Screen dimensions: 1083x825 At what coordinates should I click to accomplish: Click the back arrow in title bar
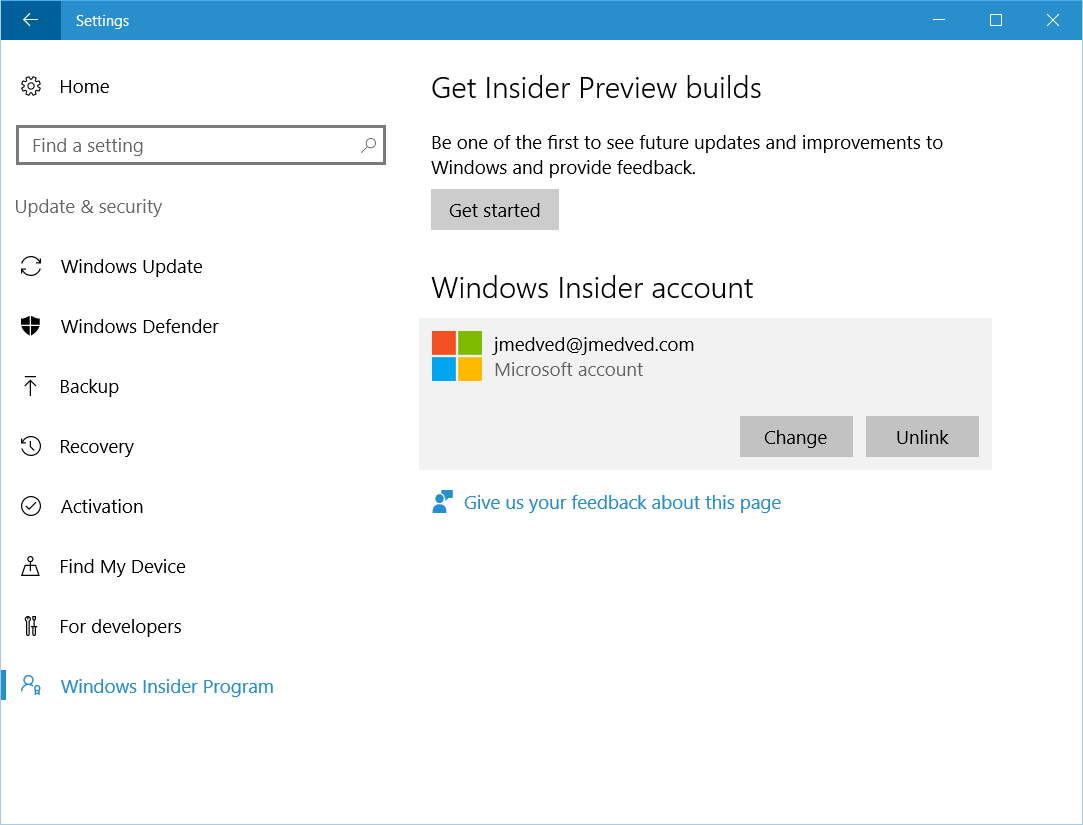click(30, 20)
